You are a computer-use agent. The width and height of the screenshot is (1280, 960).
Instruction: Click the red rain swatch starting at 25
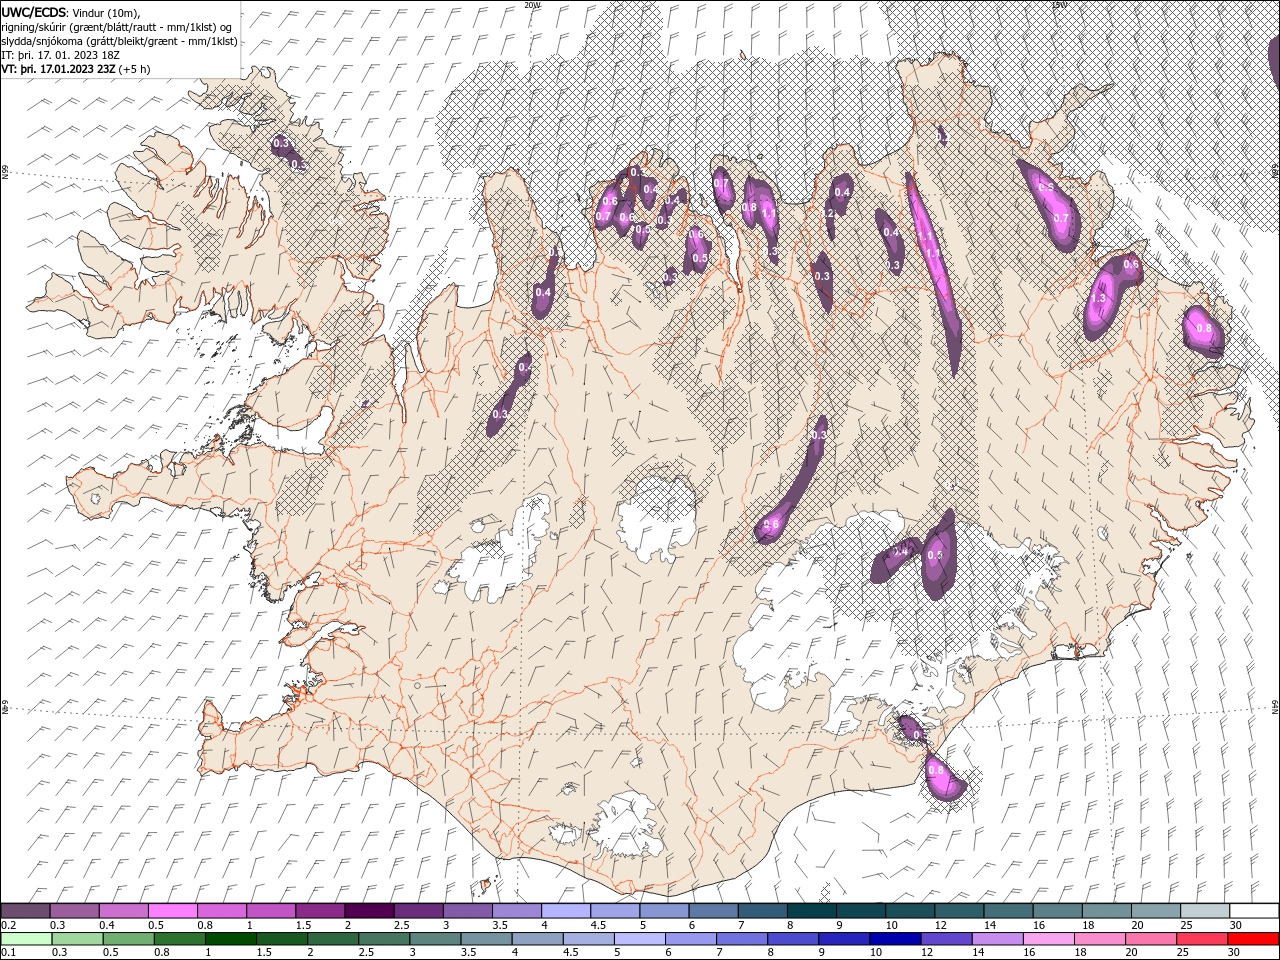pyautogui.click(x=1202, y=939)
